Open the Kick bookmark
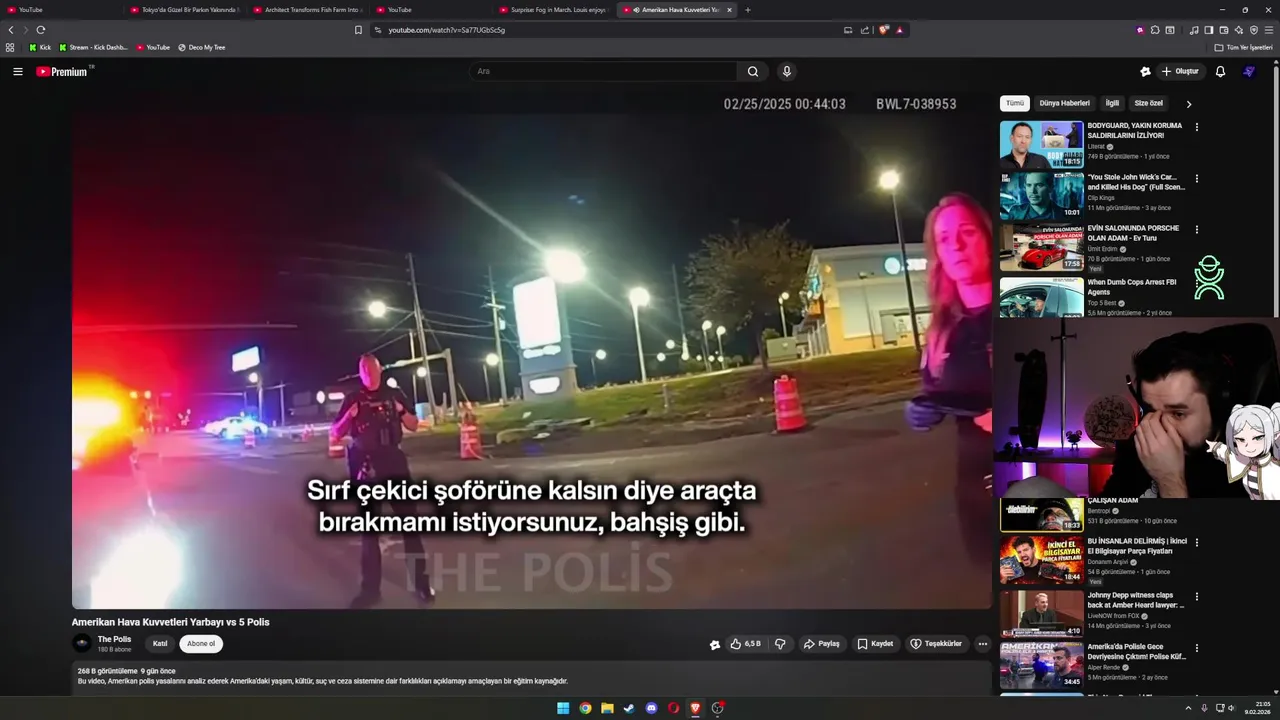Viewport: 1280px width, 720px height. (x=40, y=47)
